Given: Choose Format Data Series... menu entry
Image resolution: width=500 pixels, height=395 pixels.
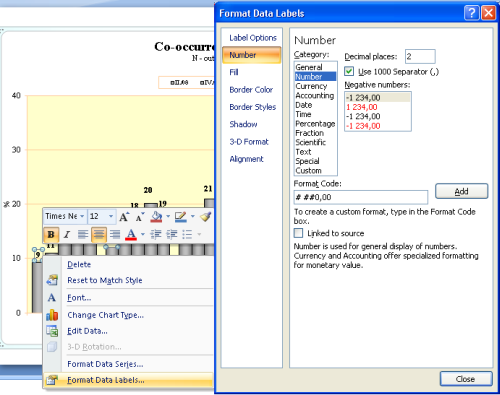Looking at the screenshot, I should pyautogui.click(x=105, y=364).
